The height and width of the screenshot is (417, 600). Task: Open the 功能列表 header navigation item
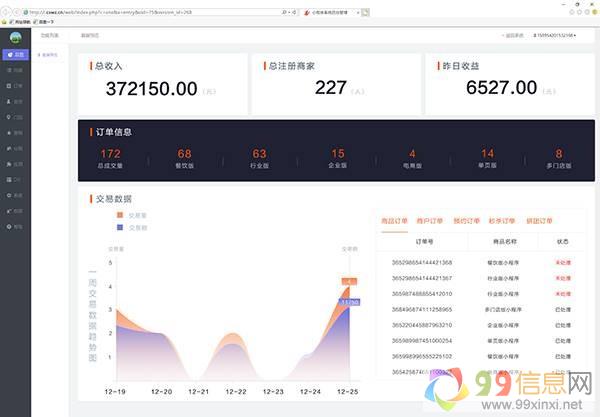[x=49, y=35]
